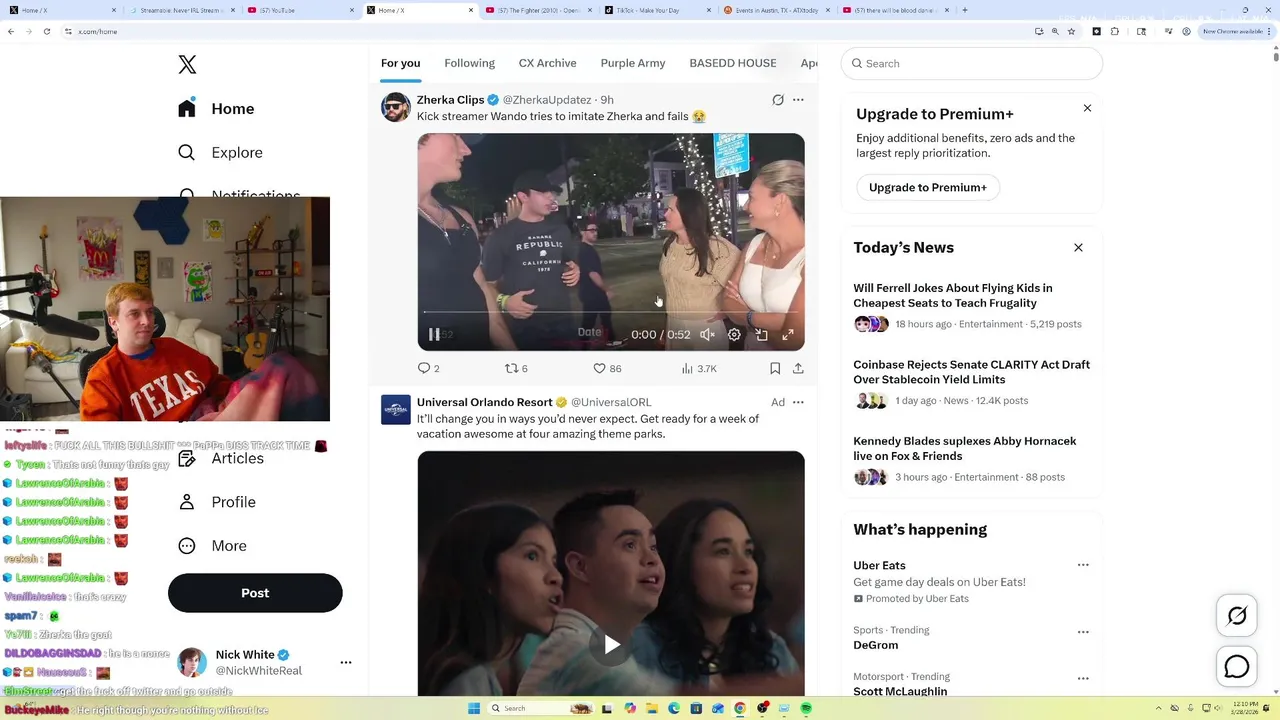The image size is (1280, 720).
Task: Click the Windows taskbar Search box
Action: click(540, 708)
